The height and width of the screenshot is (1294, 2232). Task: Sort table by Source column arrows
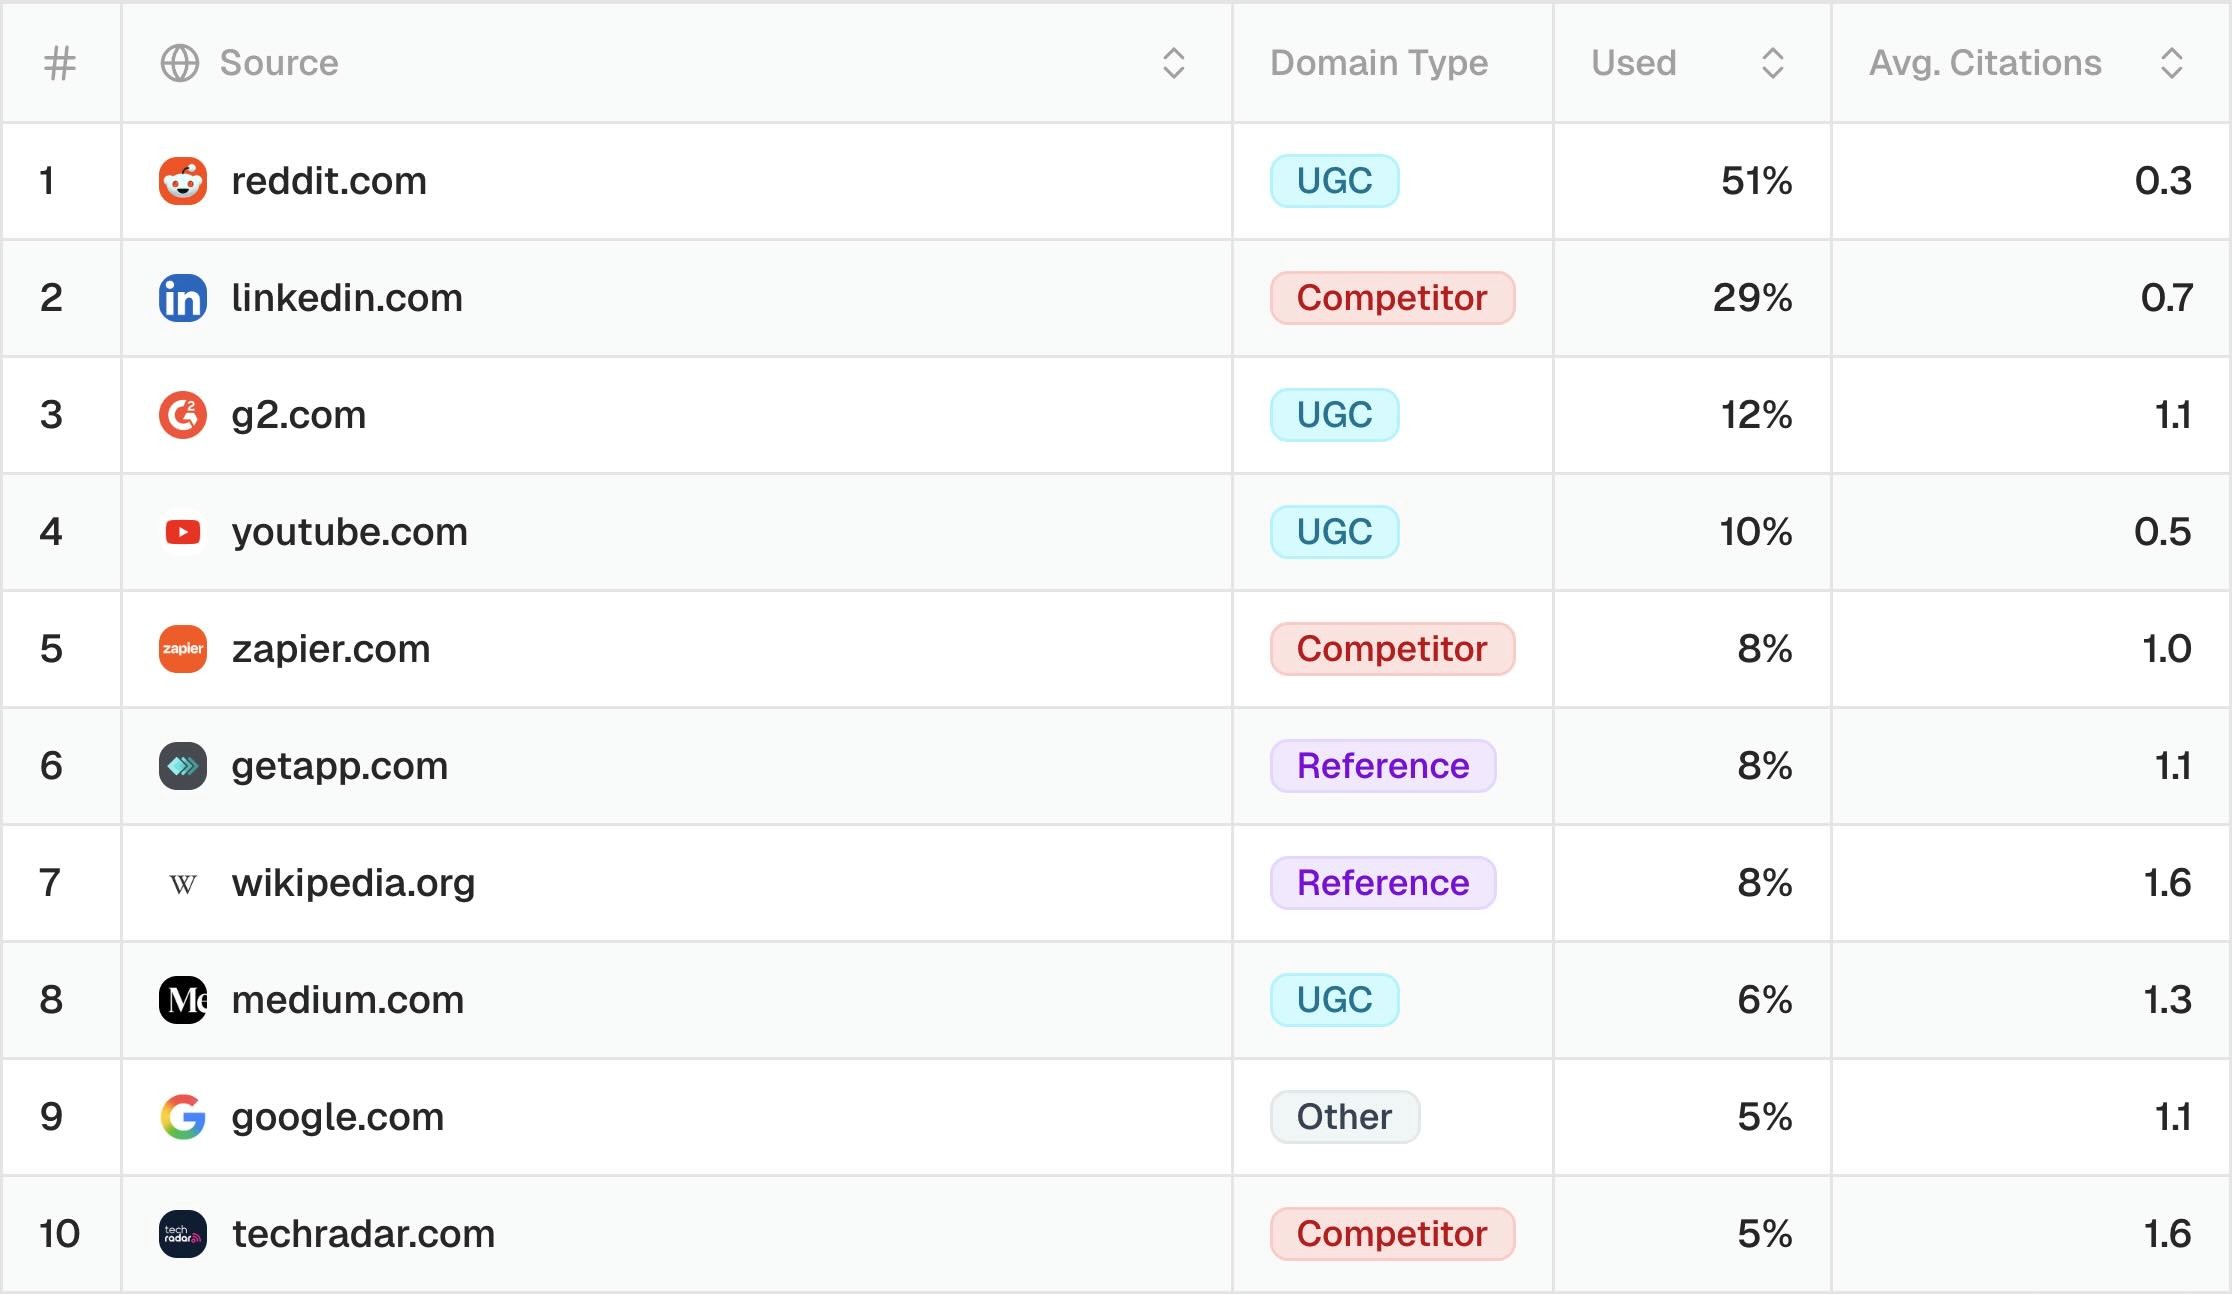(1173, 63)
